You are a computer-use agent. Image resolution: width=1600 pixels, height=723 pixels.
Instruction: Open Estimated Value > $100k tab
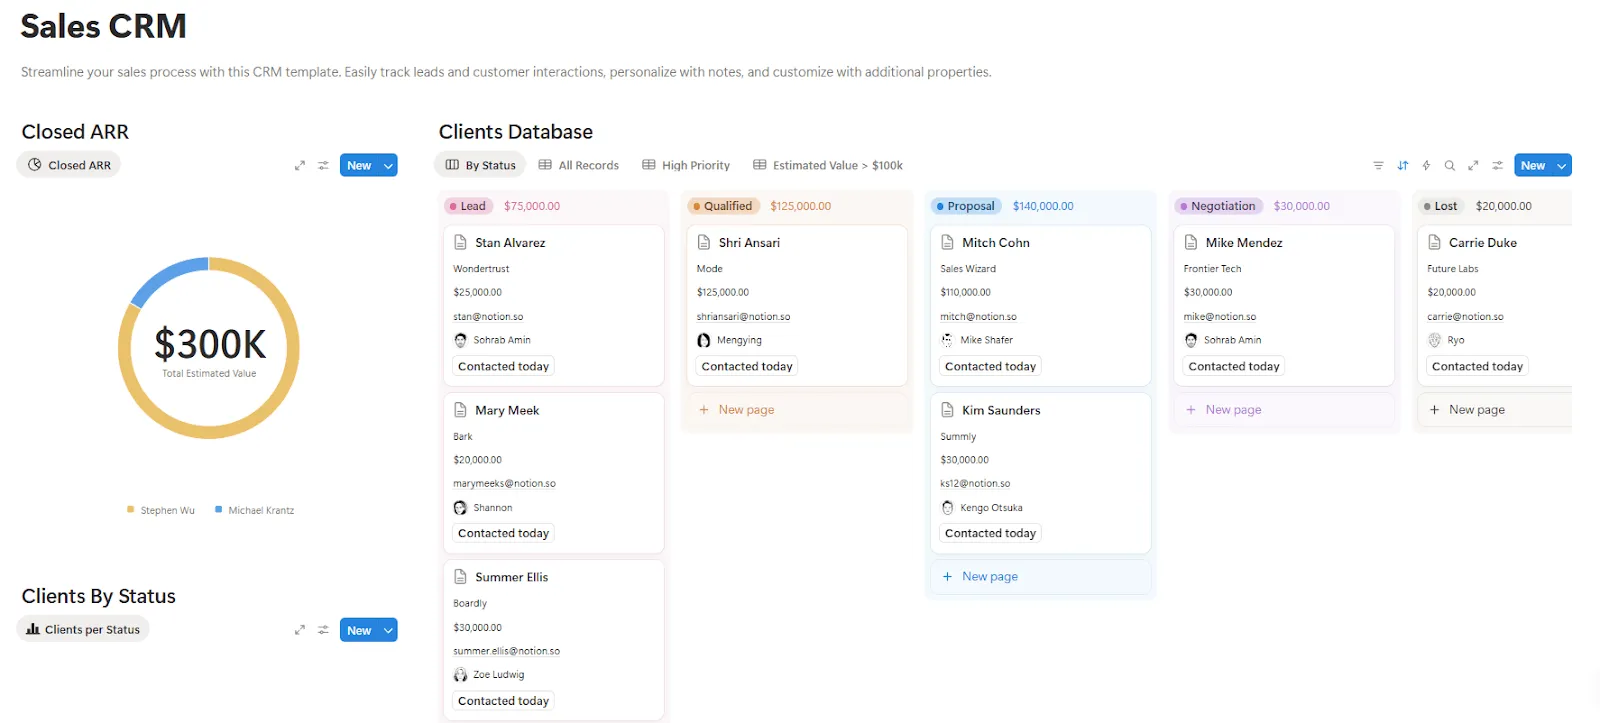point(828,165)
